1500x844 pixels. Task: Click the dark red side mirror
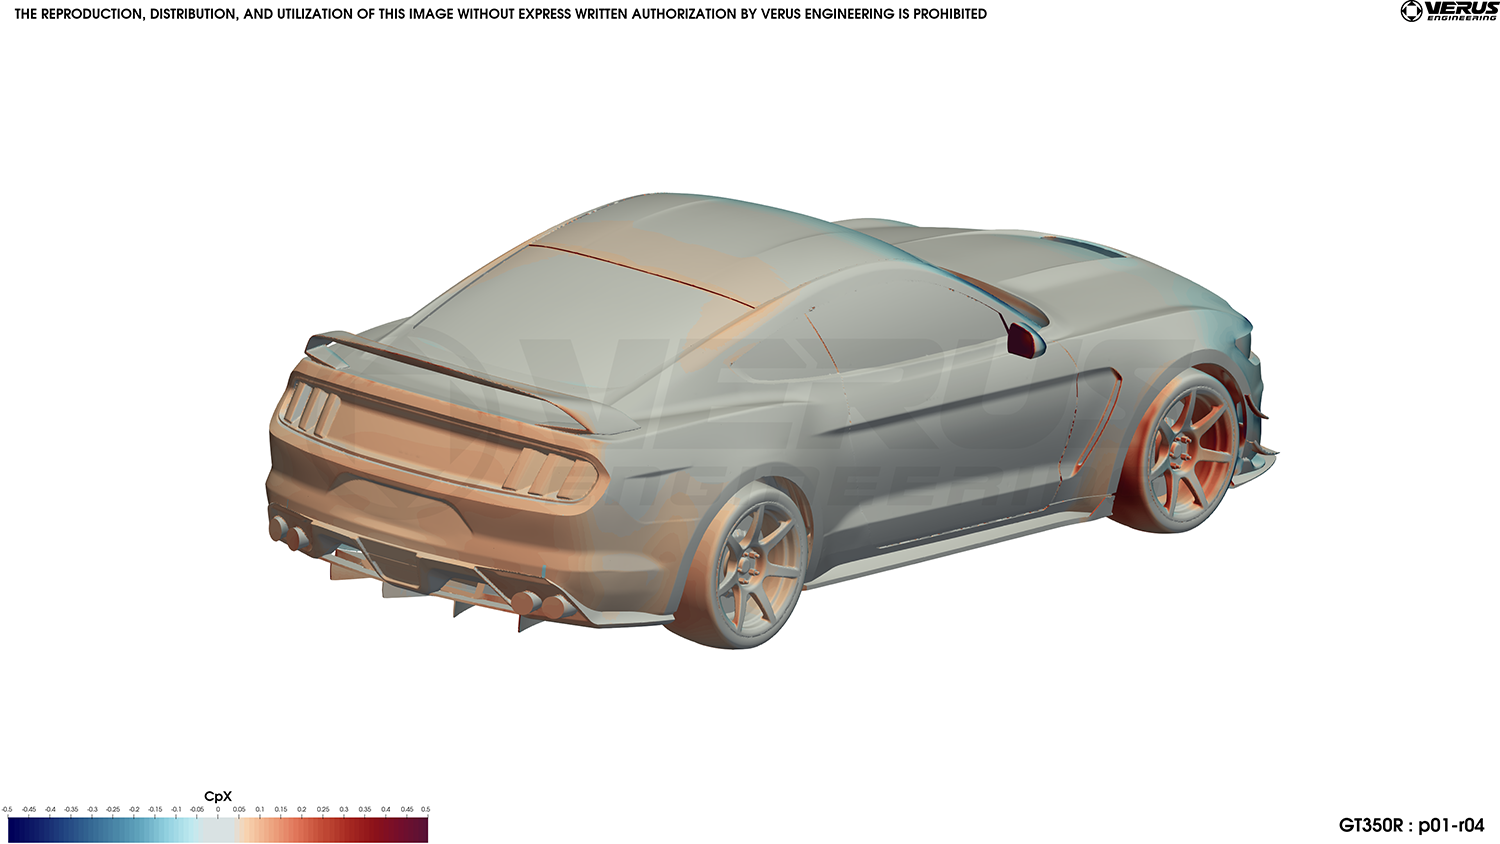(1022, 339)
